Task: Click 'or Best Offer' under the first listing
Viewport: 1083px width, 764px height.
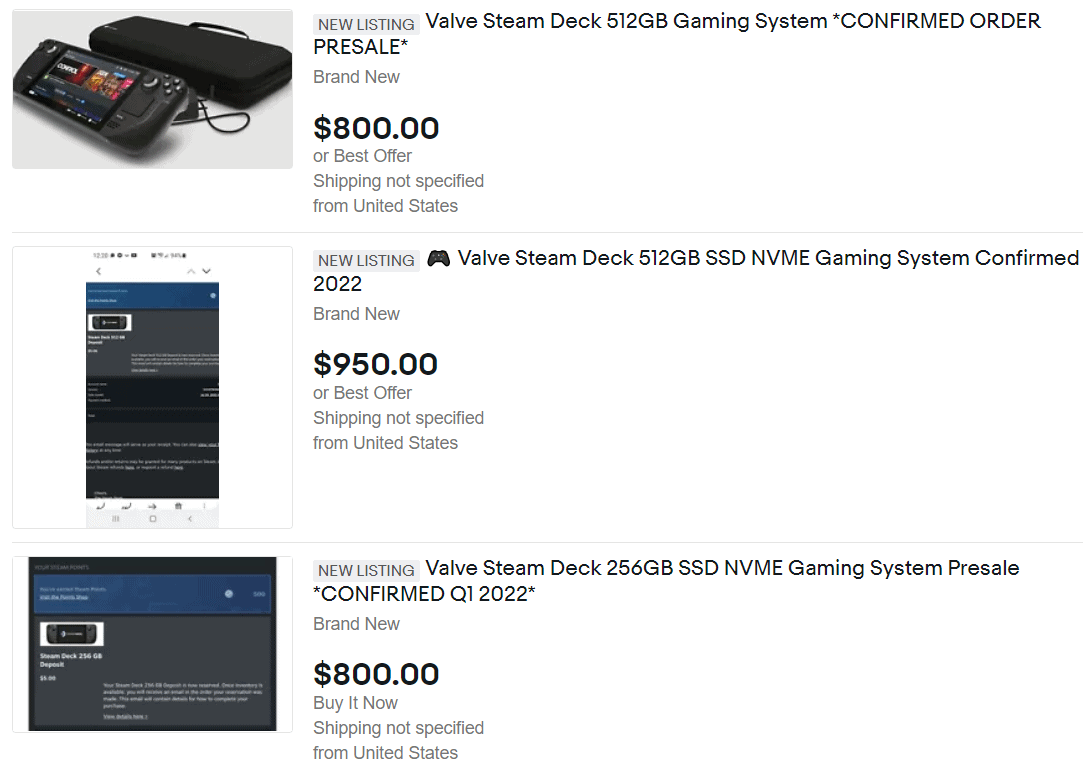Action: (x=361, y=156)
